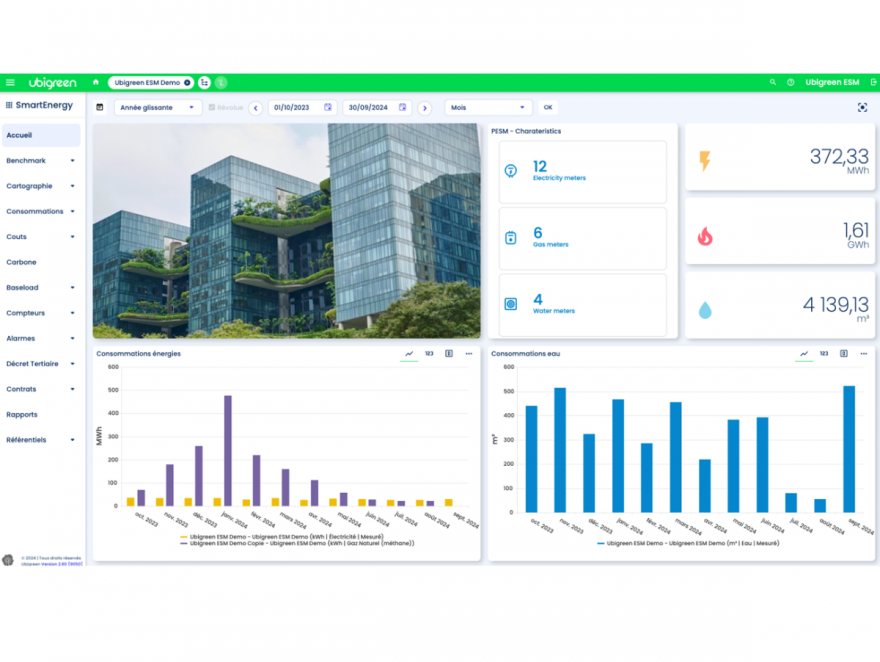Image resolution: width=880 pixels, height=662 pixels.
Task: Go to the previous period arrow
Action: 256,108
